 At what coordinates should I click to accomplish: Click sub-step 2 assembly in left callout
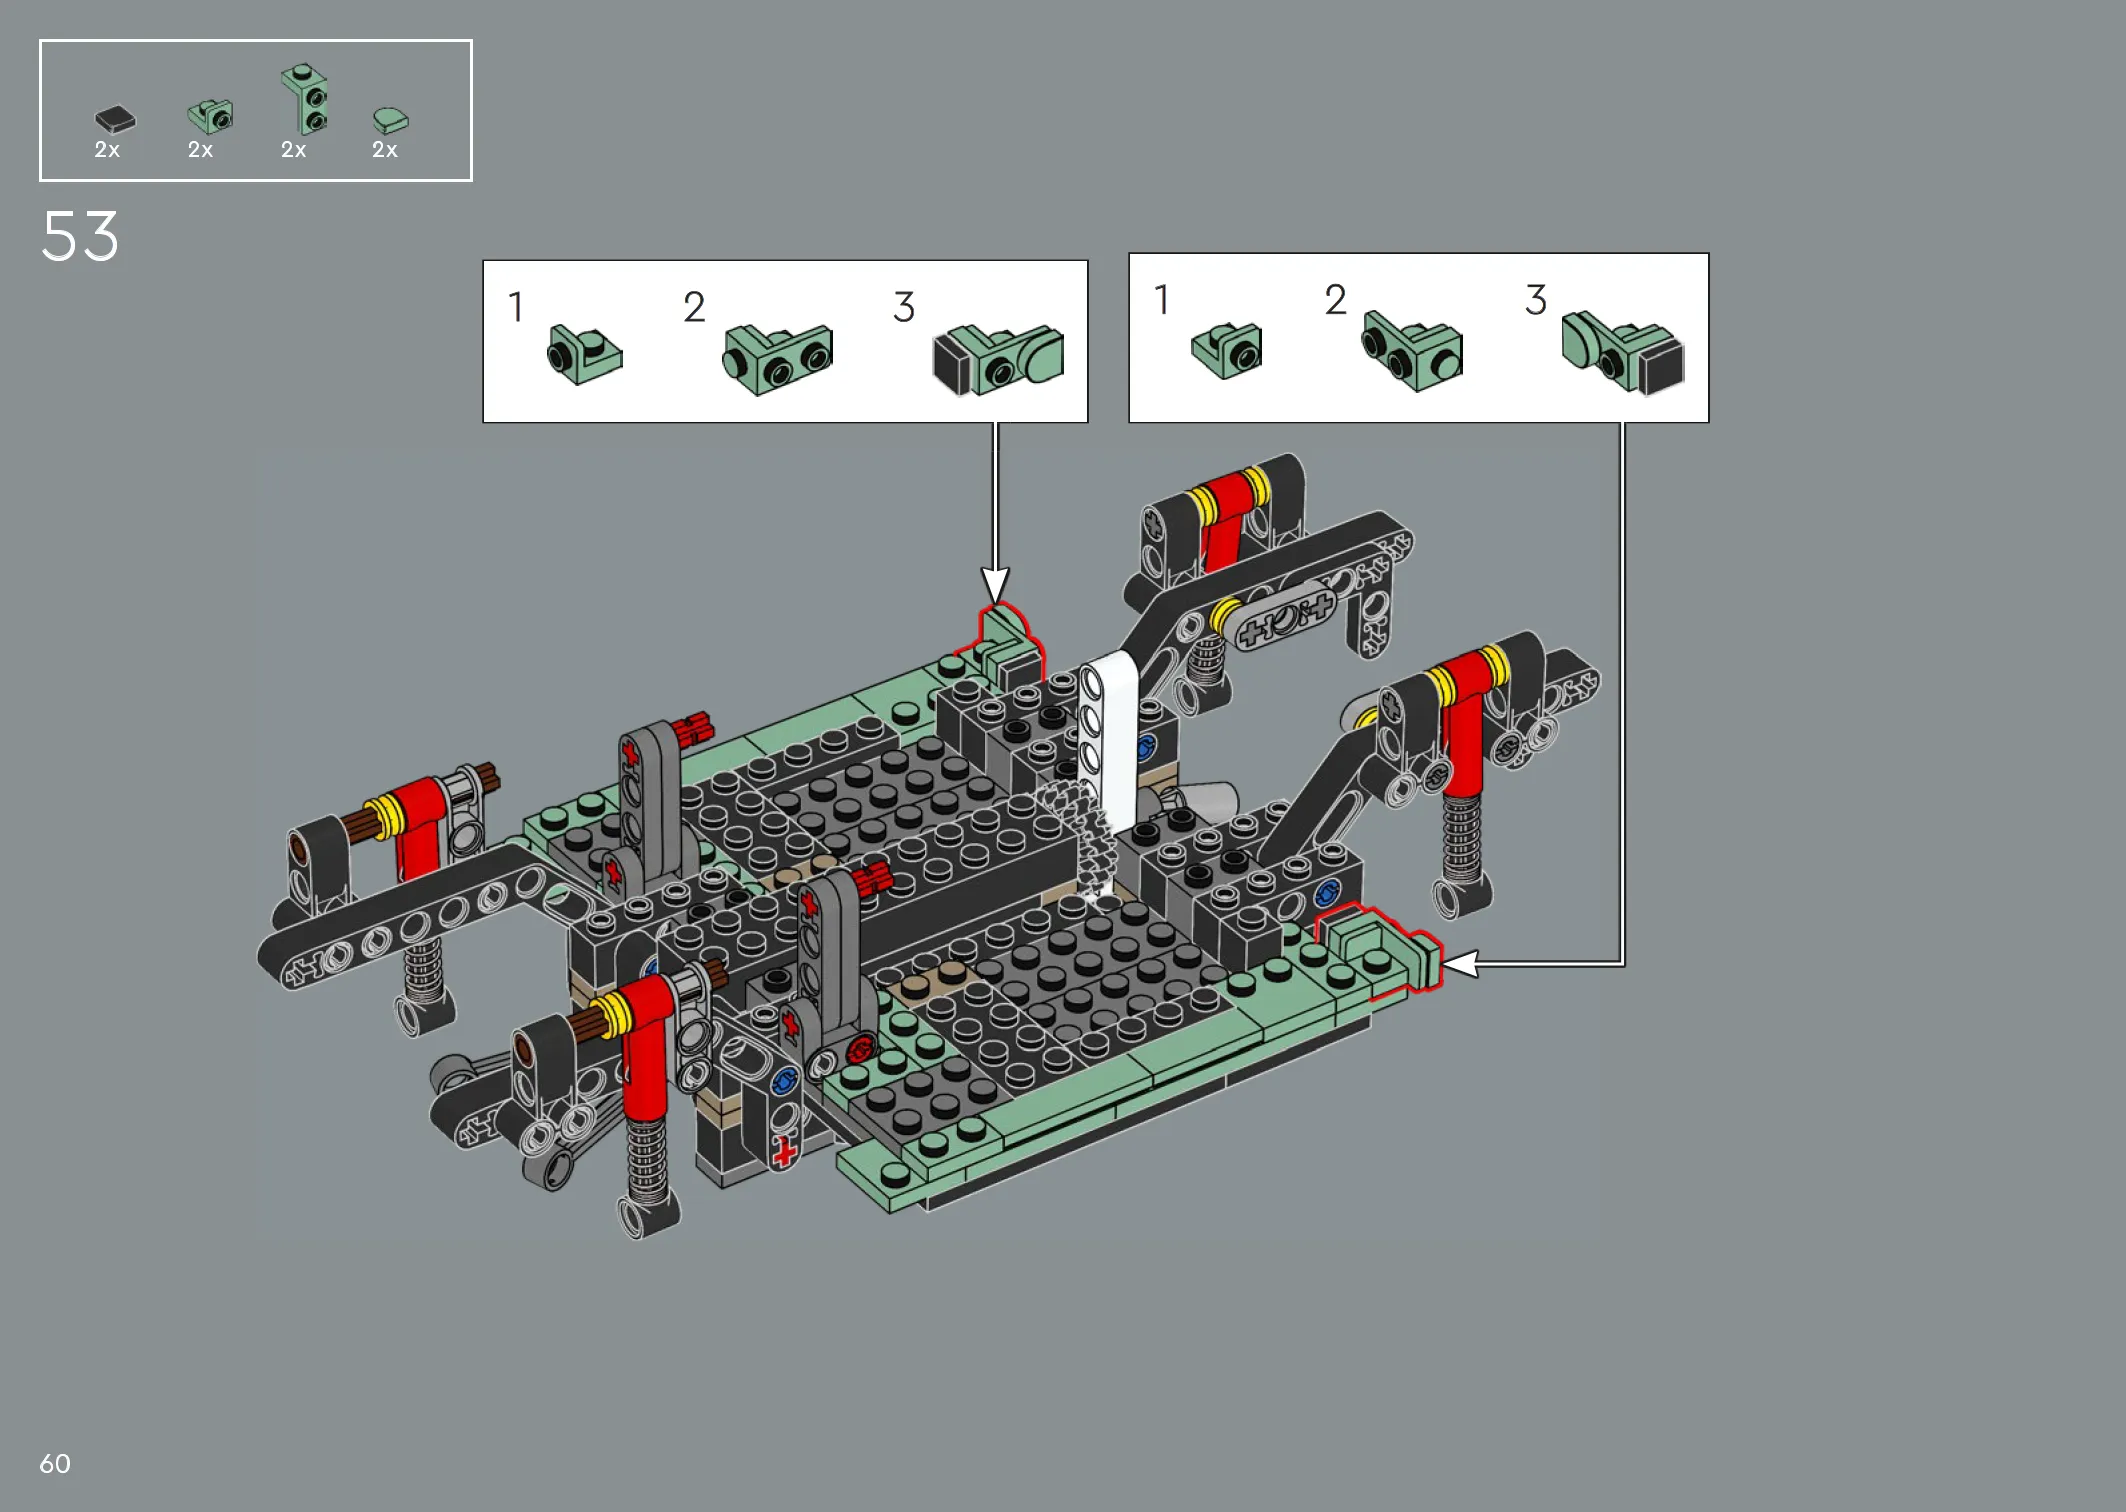(x=778, y=358)
